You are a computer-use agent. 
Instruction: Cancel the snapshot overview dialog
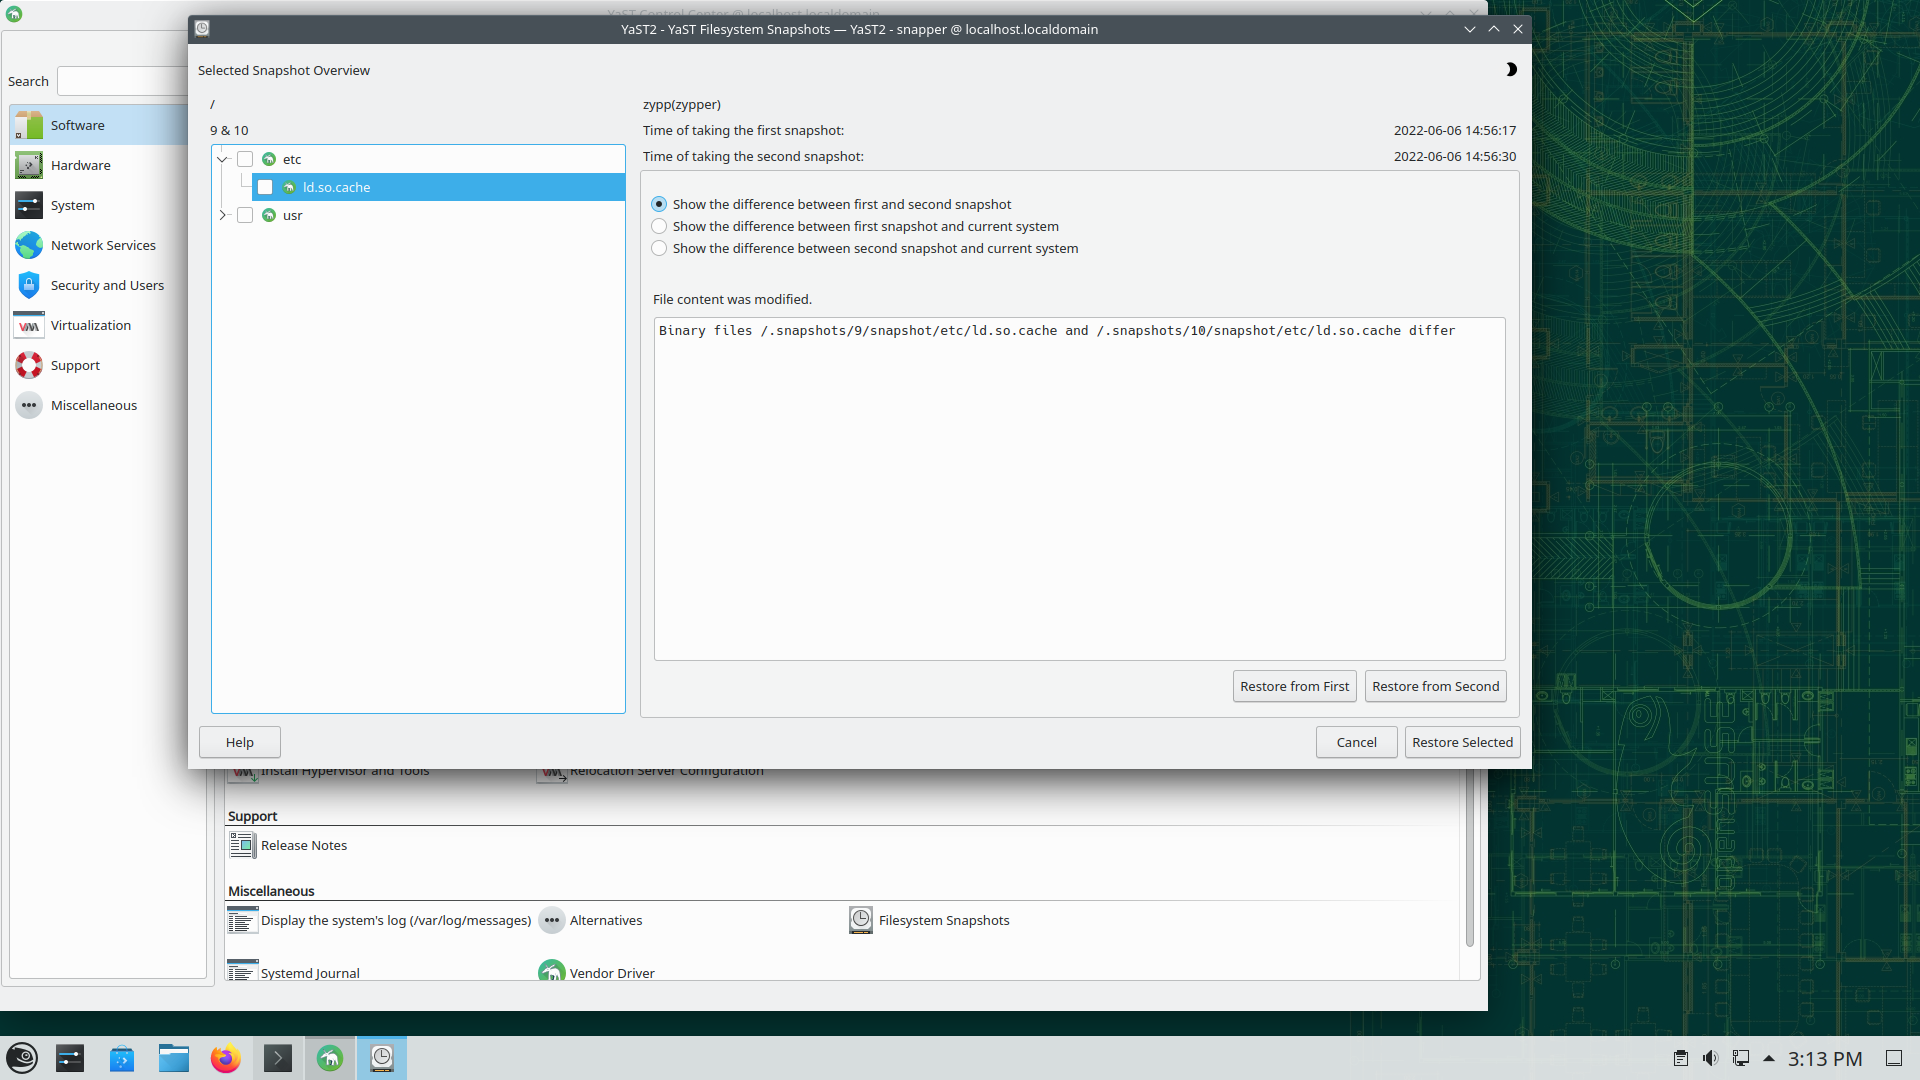(1356, 742)
